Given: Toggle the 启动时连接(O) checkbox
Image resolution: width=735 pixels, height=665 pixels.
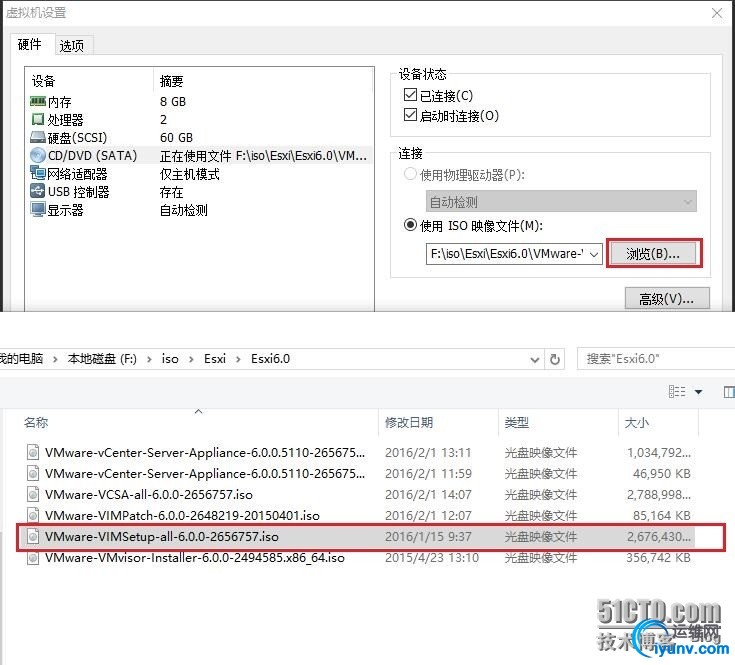Looking at the screenshot, I should [x=410, y=114].
